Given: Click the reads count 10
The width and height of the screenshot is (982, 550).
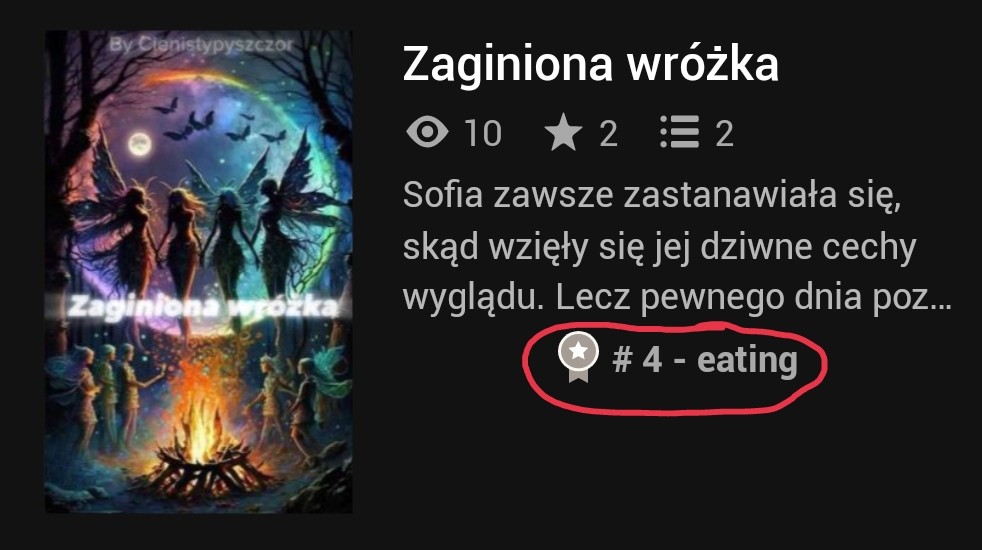Looking at the screenshot, I should click(483, 133).
